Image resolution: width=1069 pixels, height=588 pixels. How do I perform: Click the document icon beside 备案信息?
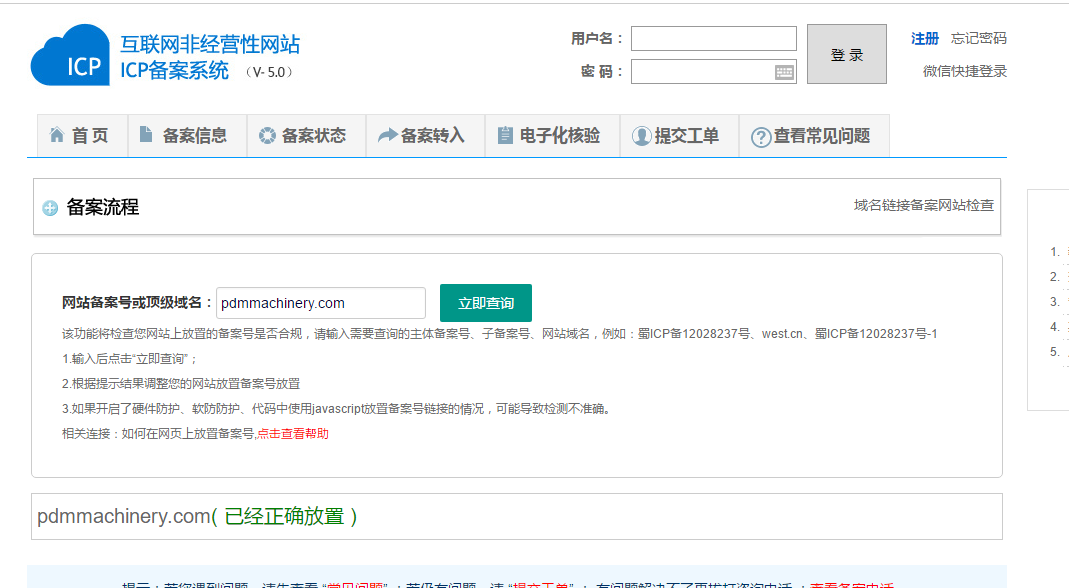(x=146, y=135)
